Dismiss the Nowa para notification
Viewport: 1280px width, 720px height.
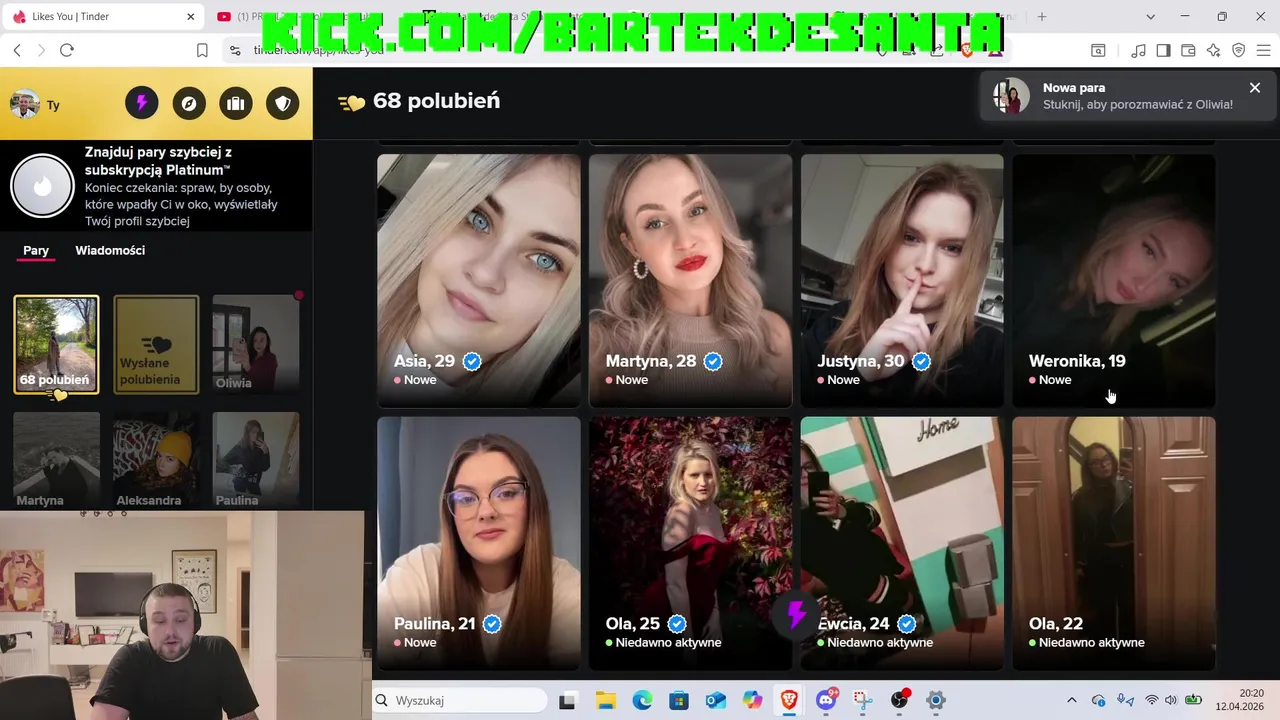click(x=1255, y=88)
